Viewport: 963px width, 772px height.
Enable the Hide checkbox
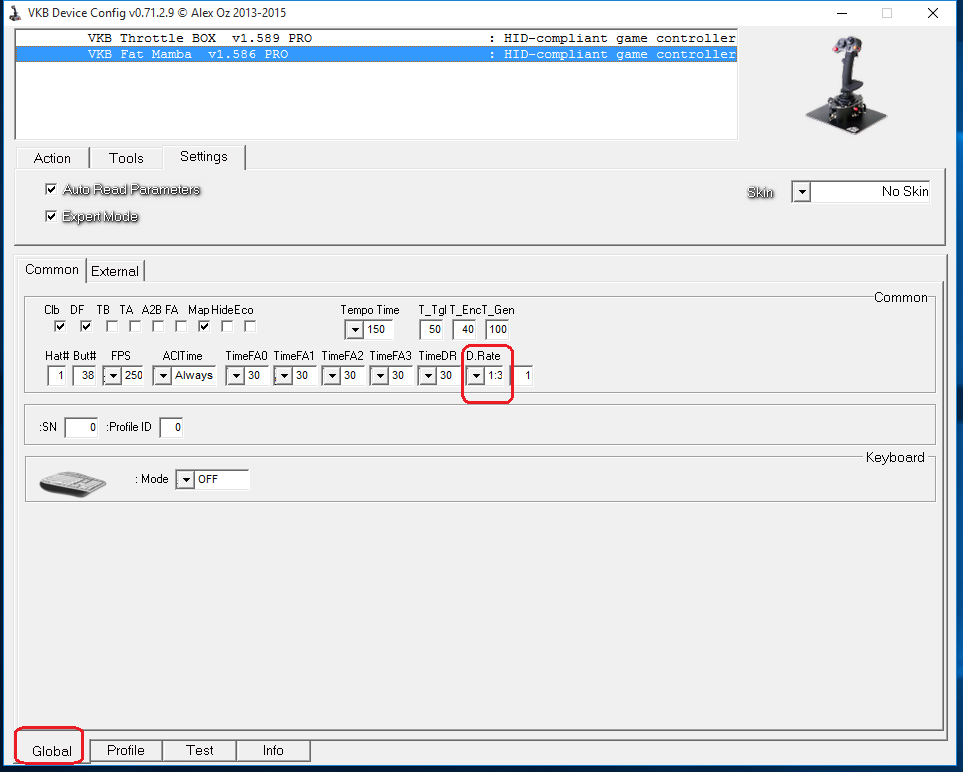coord(227,326)
